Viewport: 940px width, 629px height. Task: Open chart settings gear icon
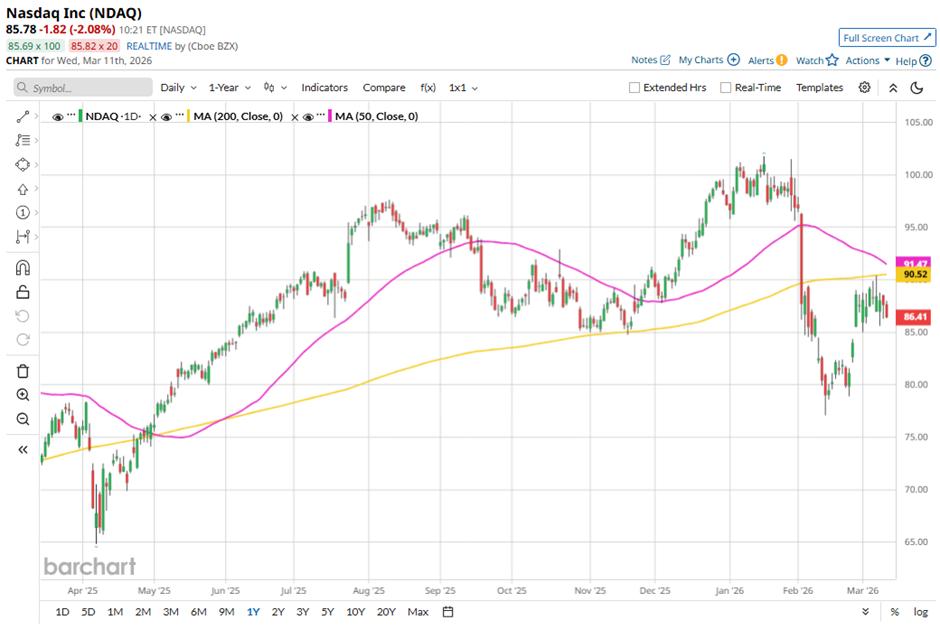pyautogui.click(x=865, y=88)
